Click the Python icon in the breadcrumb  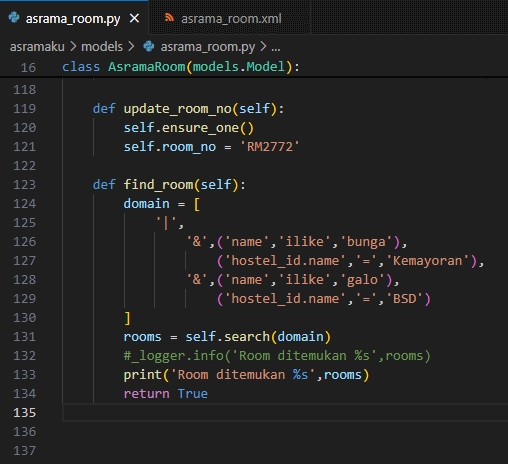[149, 46]
